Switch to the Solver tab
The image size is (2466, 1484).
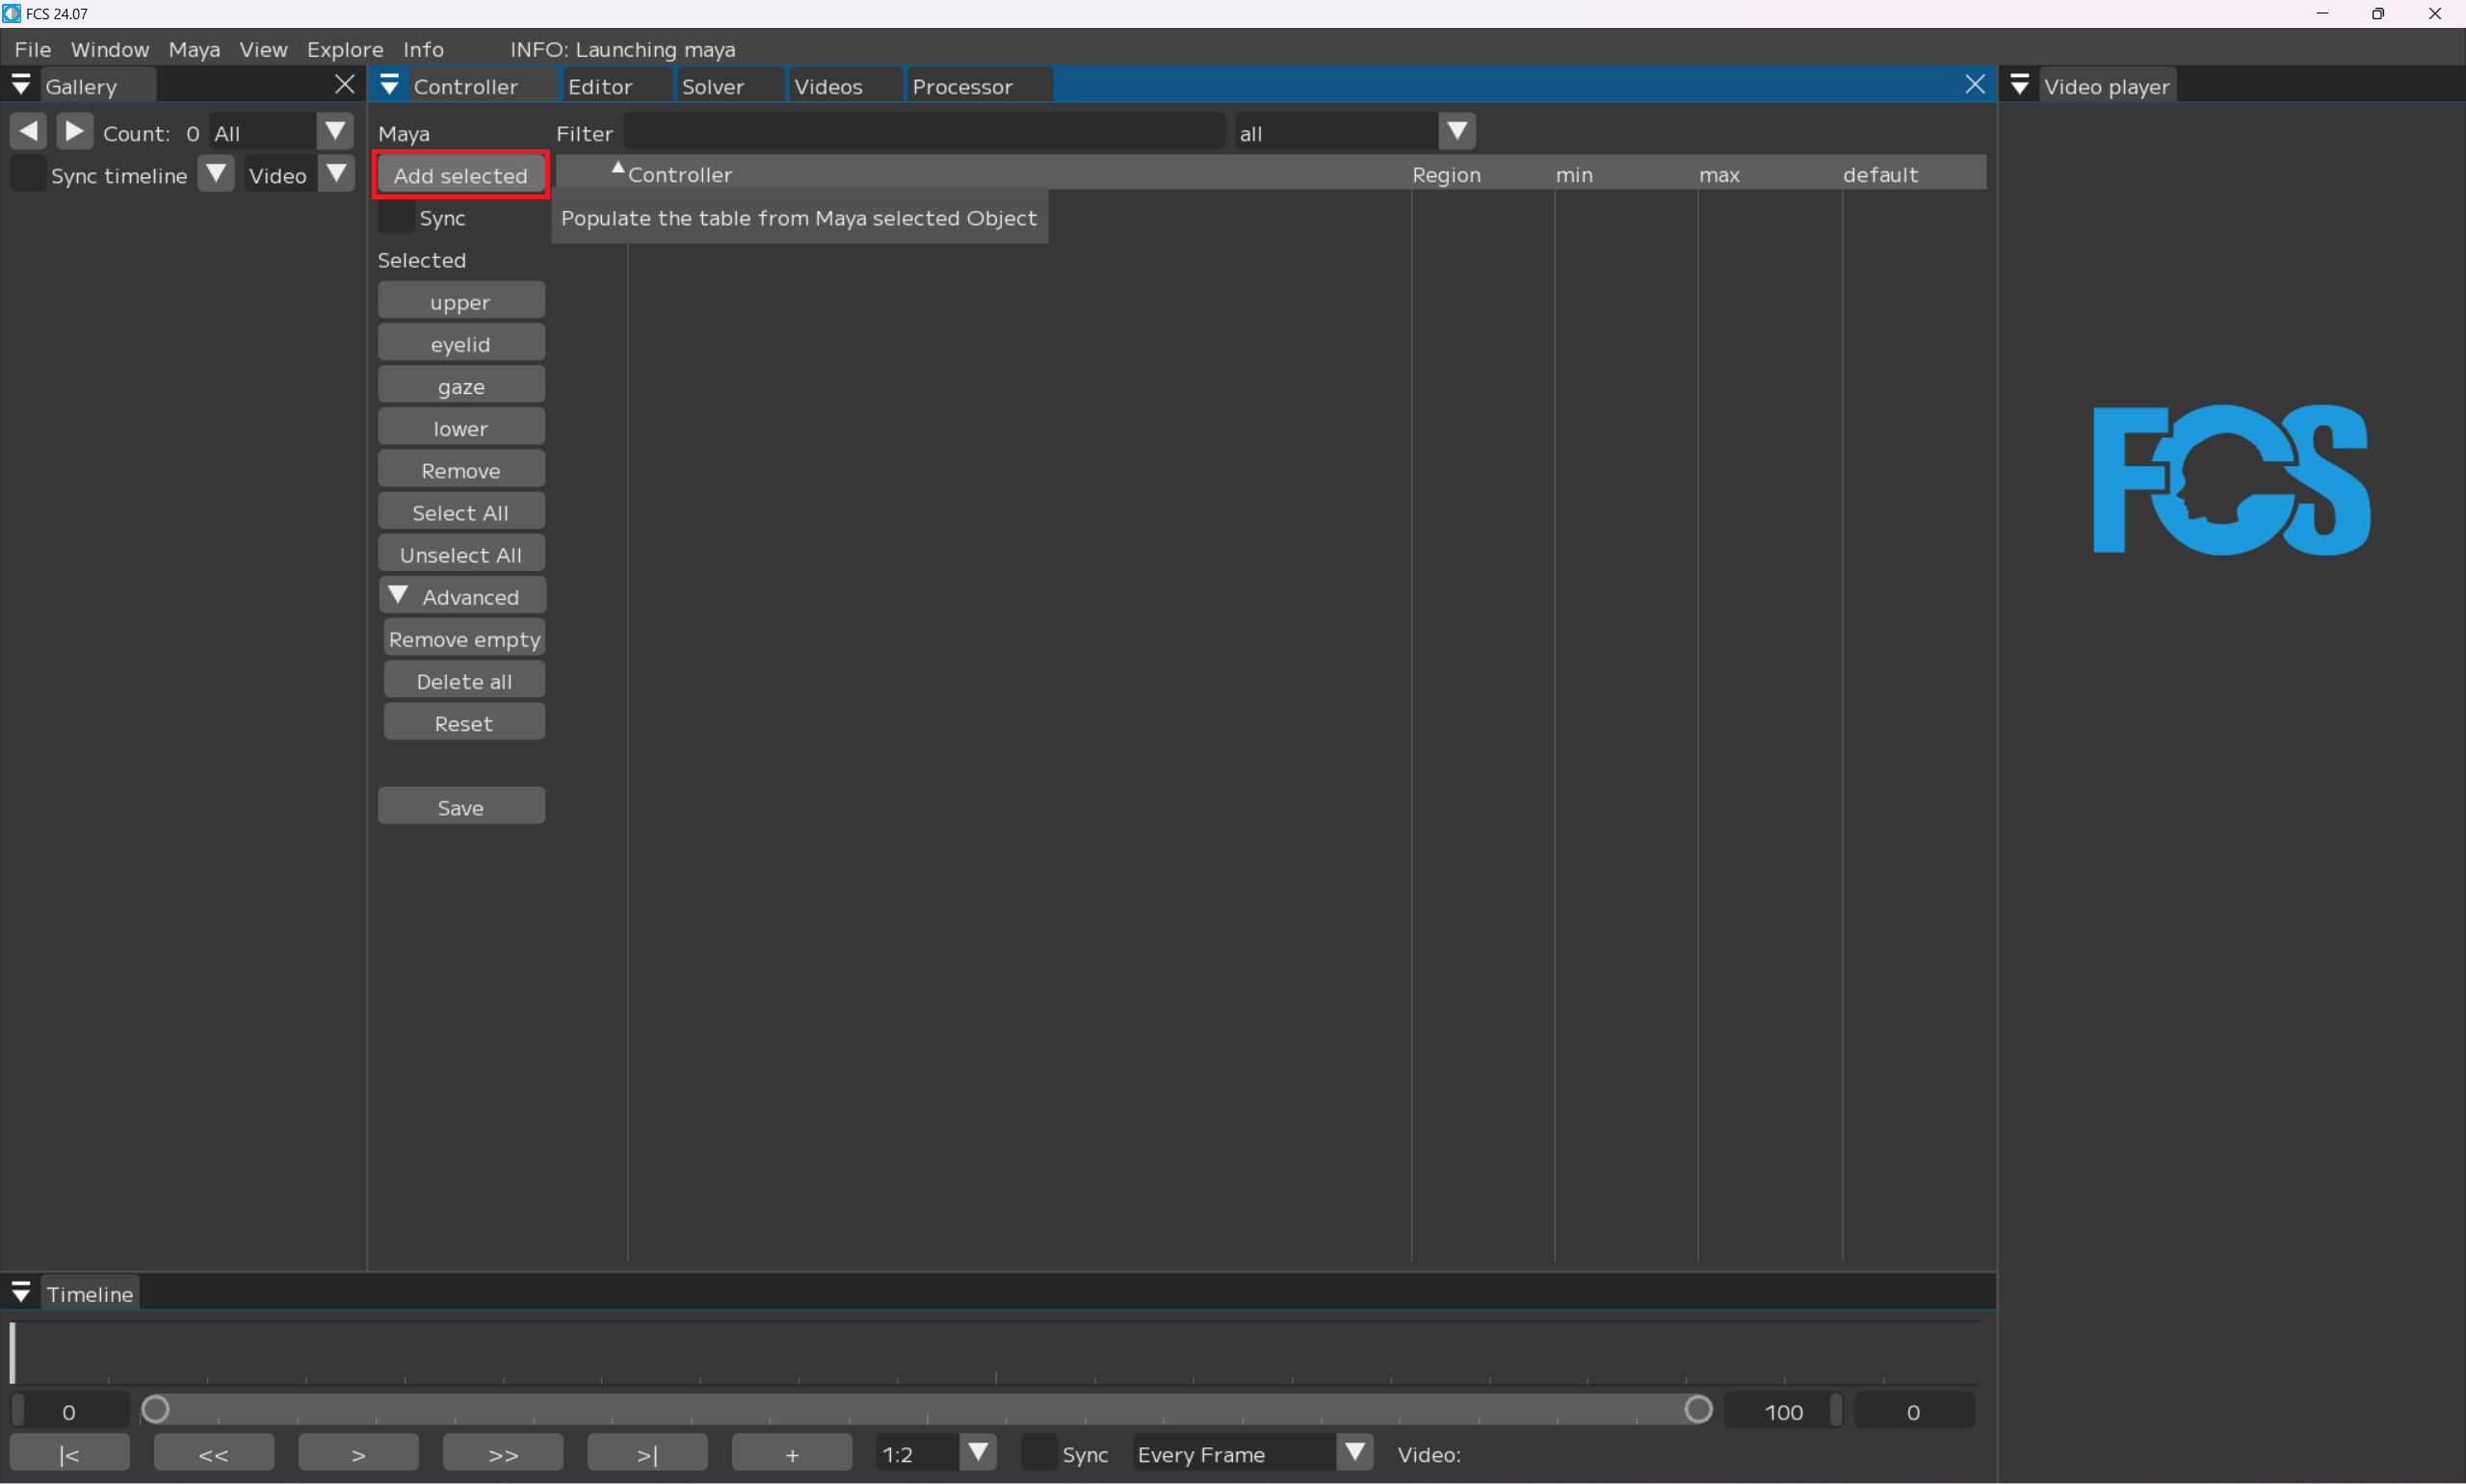click(713, 87)
